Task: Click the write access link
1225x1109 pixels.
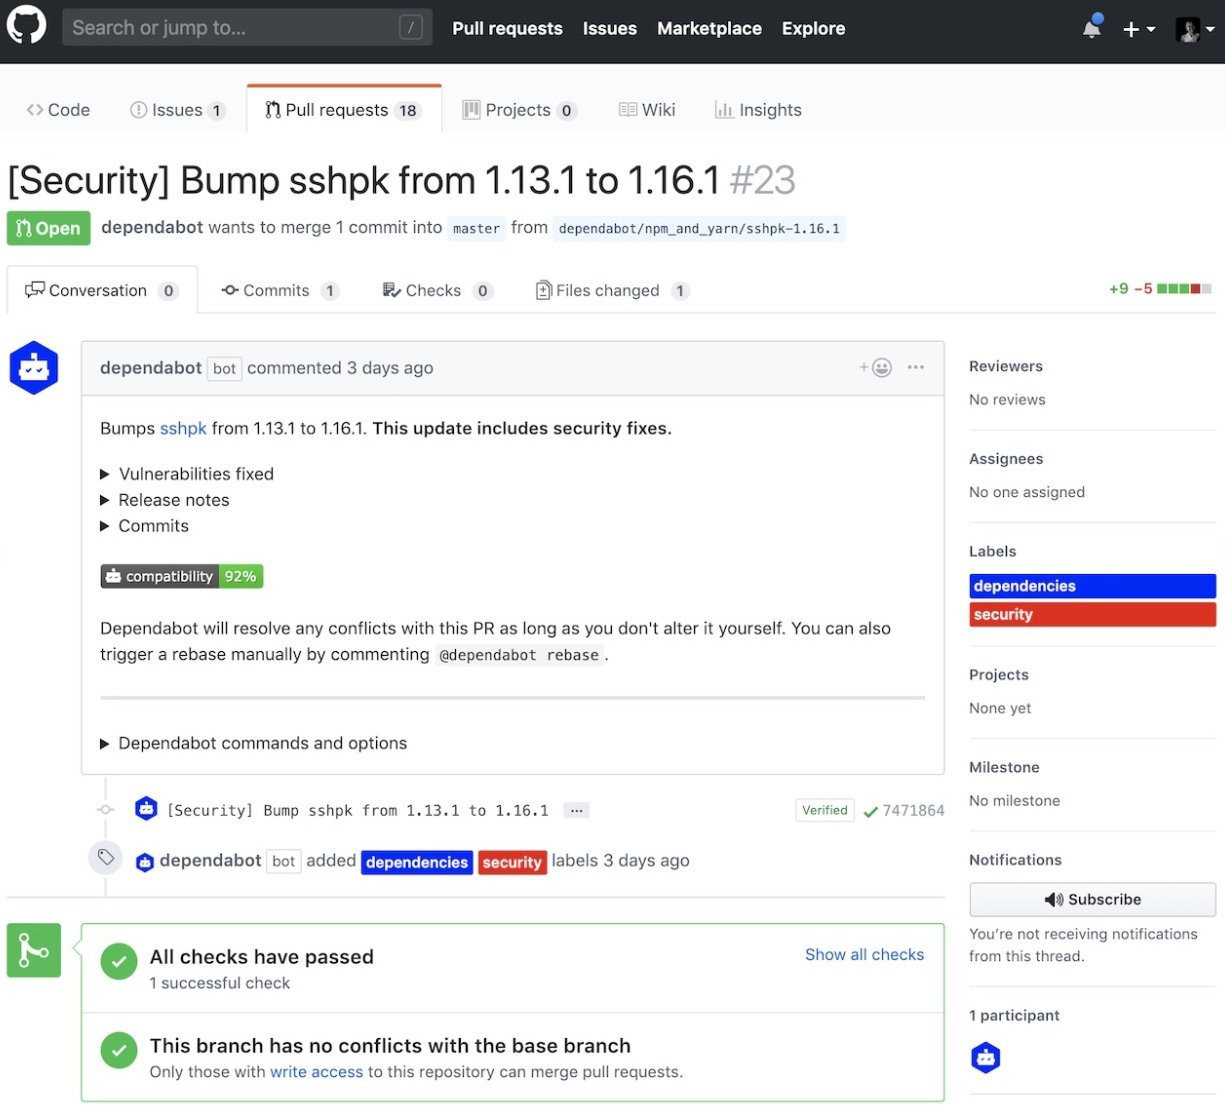Action: (x=316, y=1072)
